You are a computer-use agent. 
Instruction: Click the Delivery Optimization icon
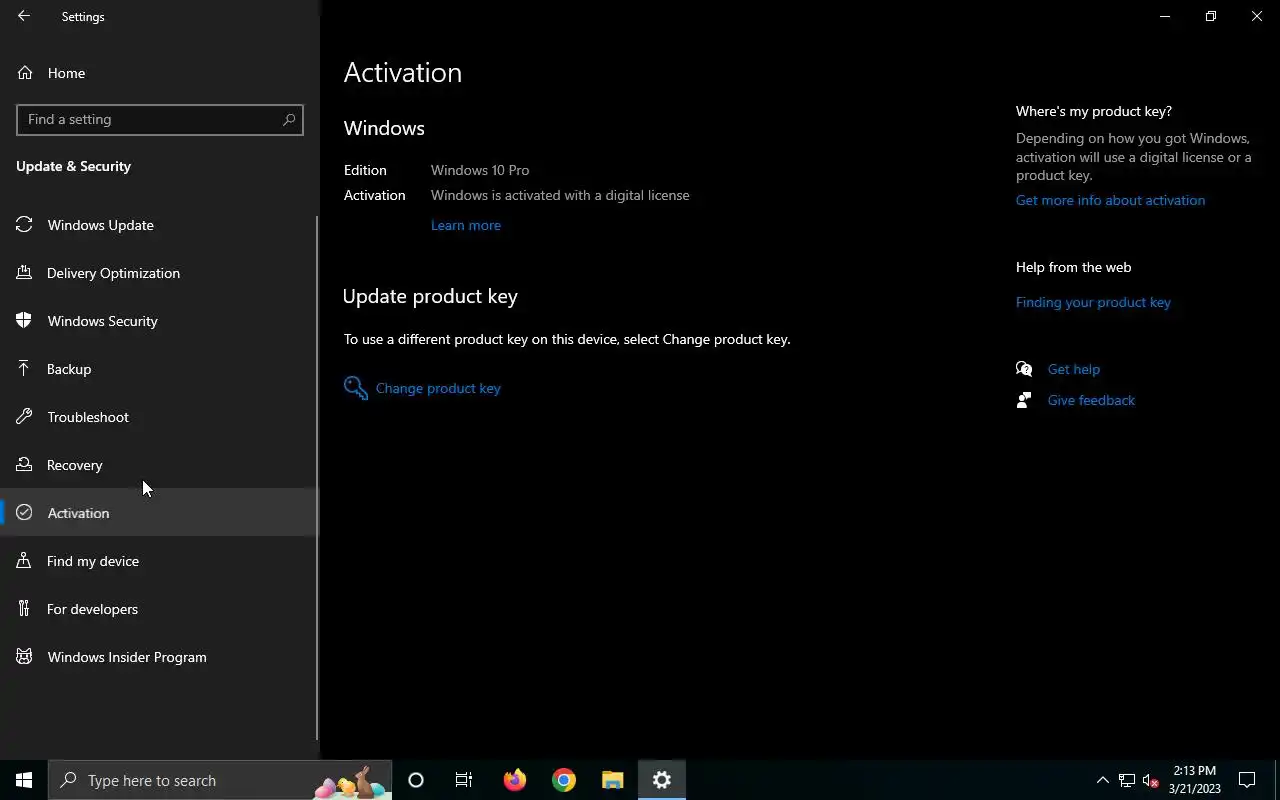(24, 273)
